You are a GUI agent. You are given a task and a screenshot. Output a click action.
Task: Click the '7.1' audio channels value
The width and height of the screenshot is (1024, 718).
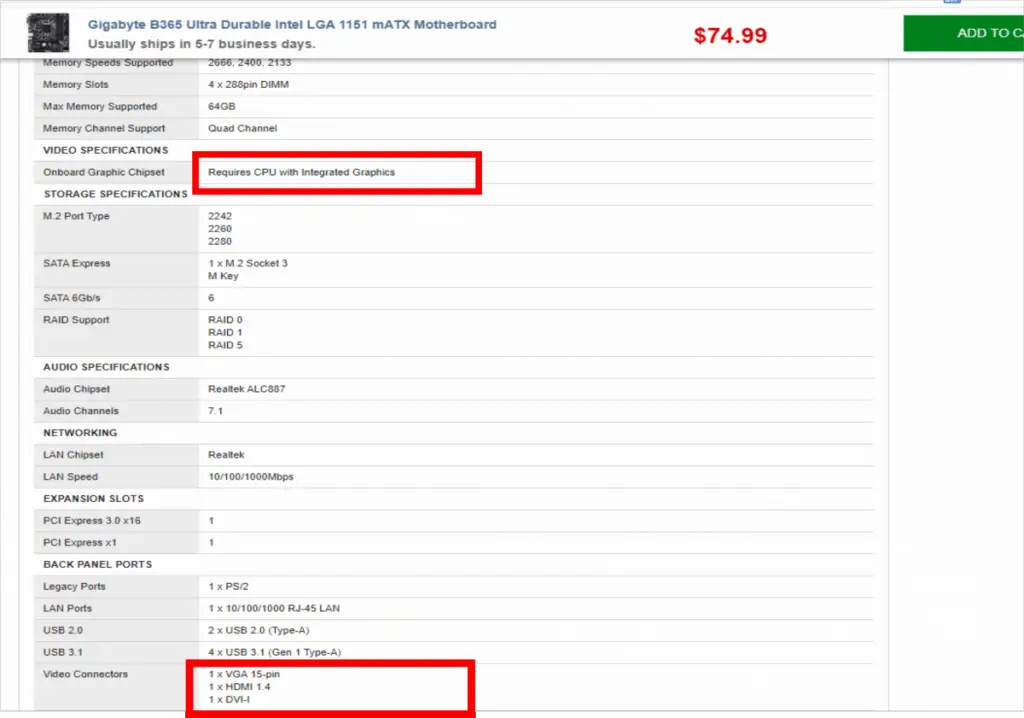215,411
